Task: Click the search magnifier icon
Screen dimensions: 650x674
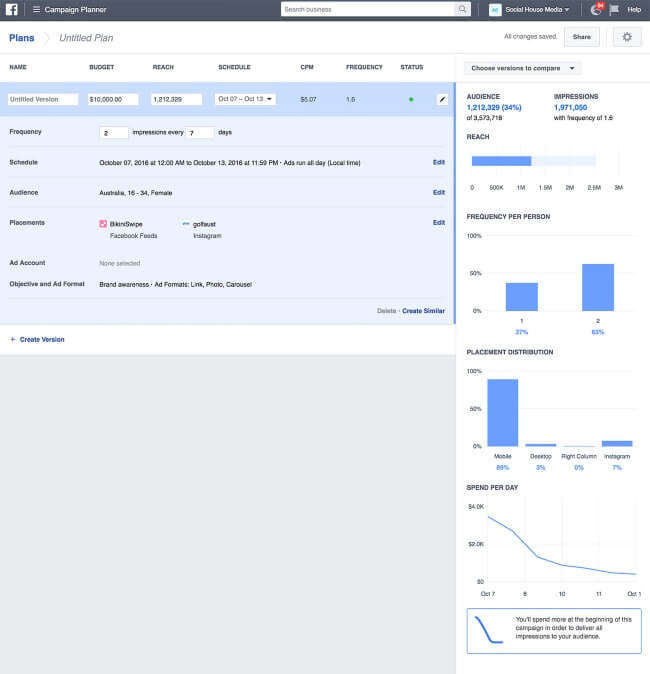Action: pyautogui.click(x=462, y=9)
